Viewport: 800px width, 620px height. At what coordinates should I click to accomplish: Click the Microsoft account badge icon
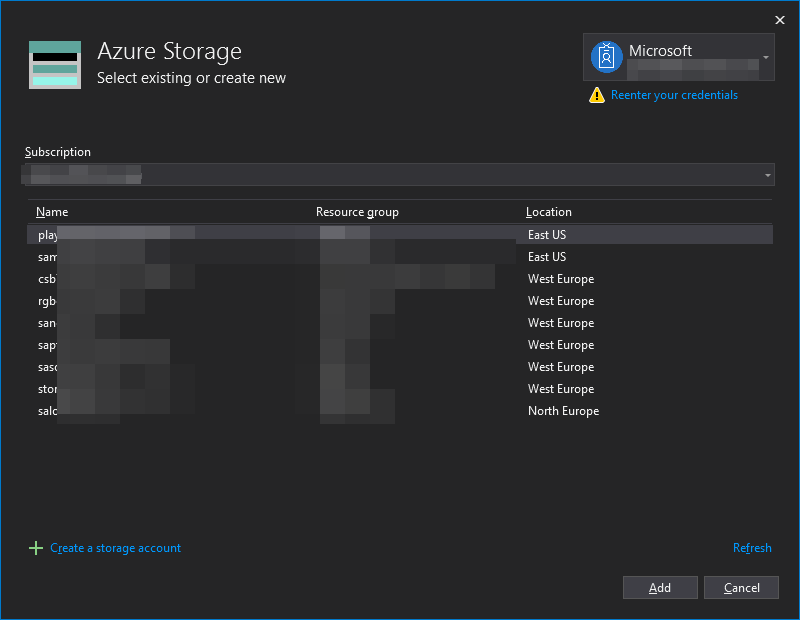[606, 57]
